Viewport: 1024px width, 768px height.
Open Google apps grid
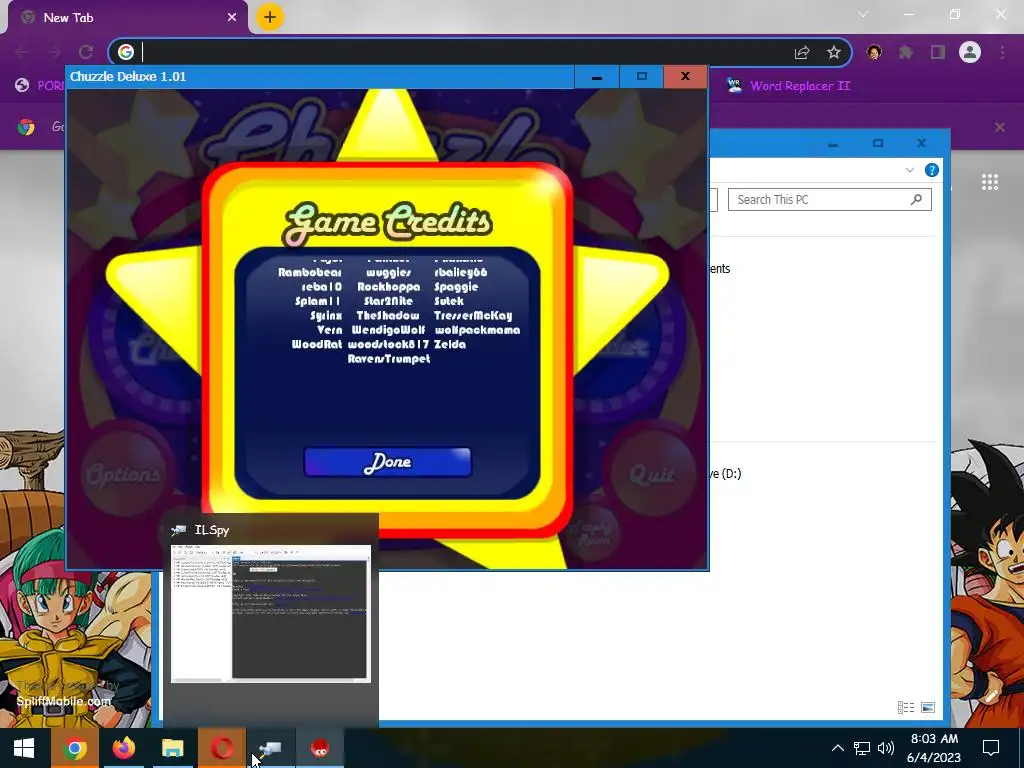(989, 182)
